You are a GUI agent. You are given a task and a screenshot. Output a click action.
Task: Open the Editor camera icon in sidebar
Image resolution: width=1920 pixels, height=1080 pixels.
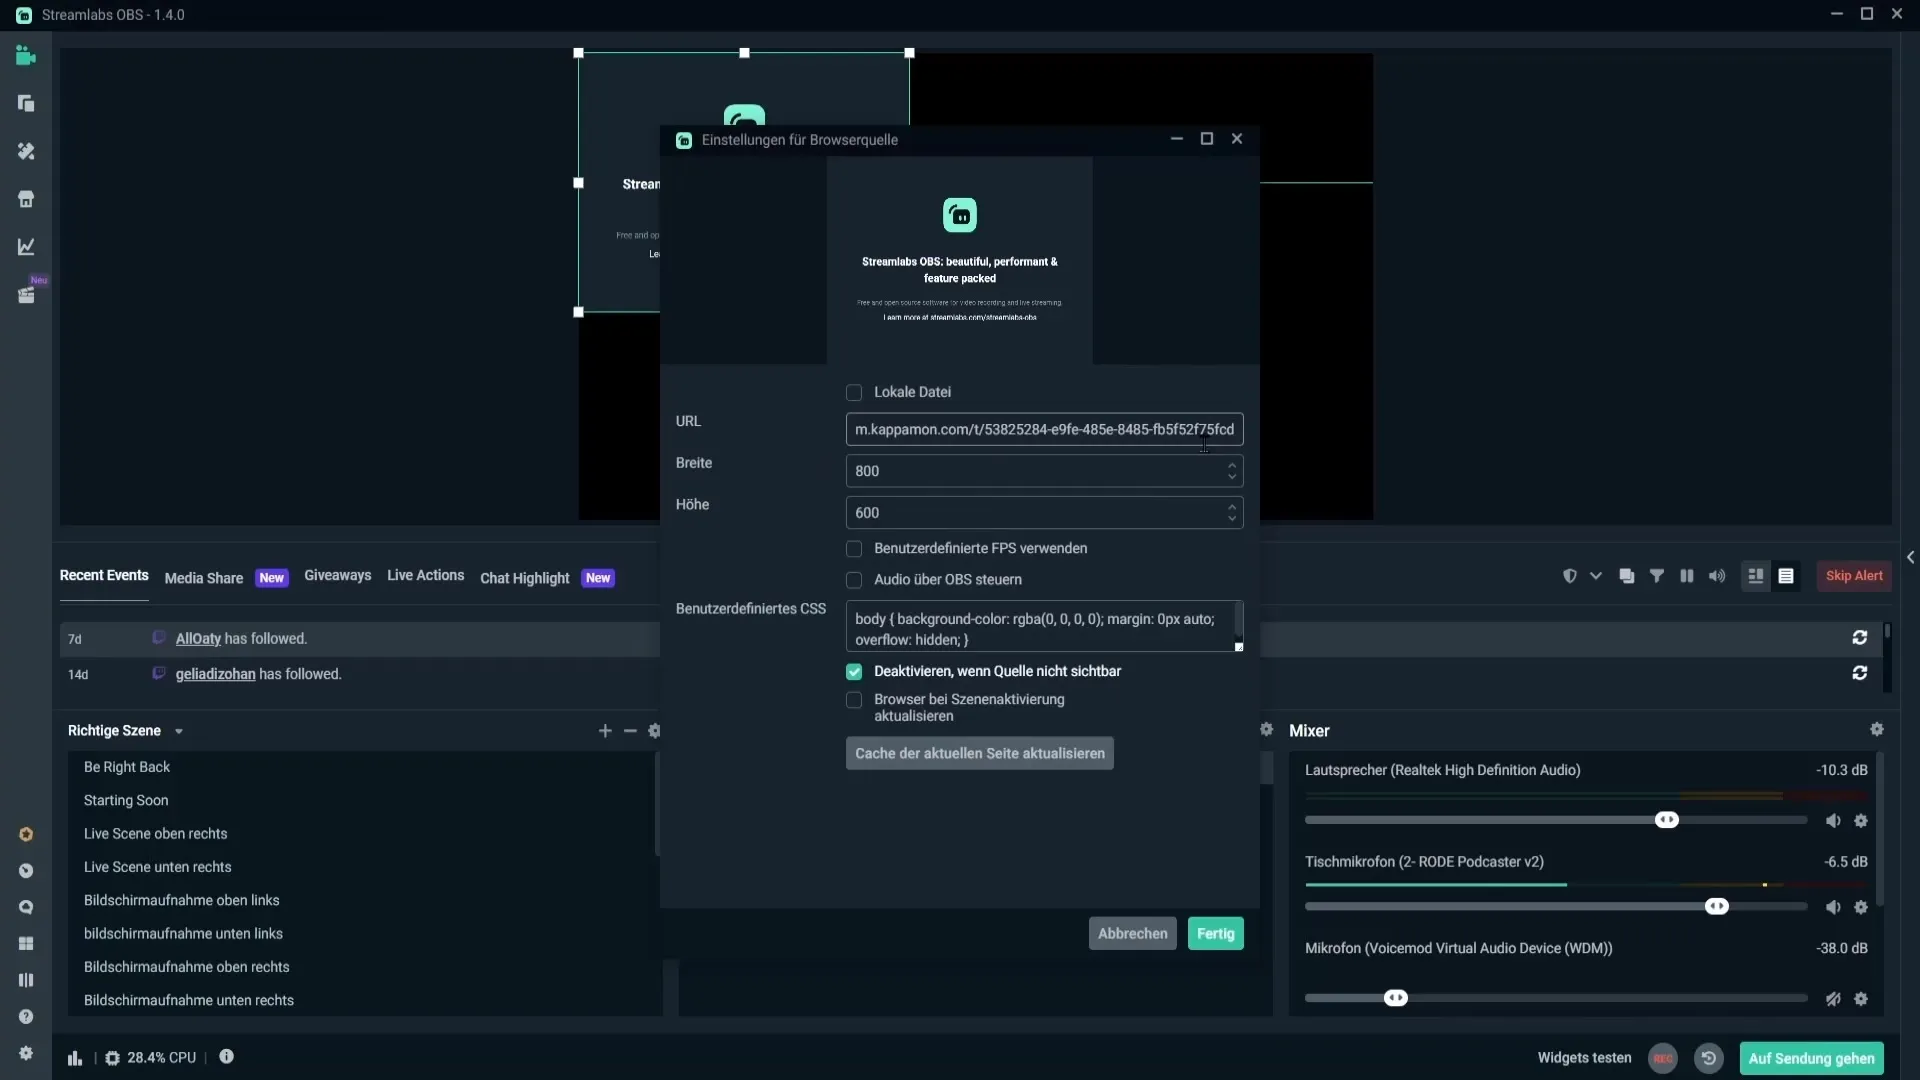point(26,56)
